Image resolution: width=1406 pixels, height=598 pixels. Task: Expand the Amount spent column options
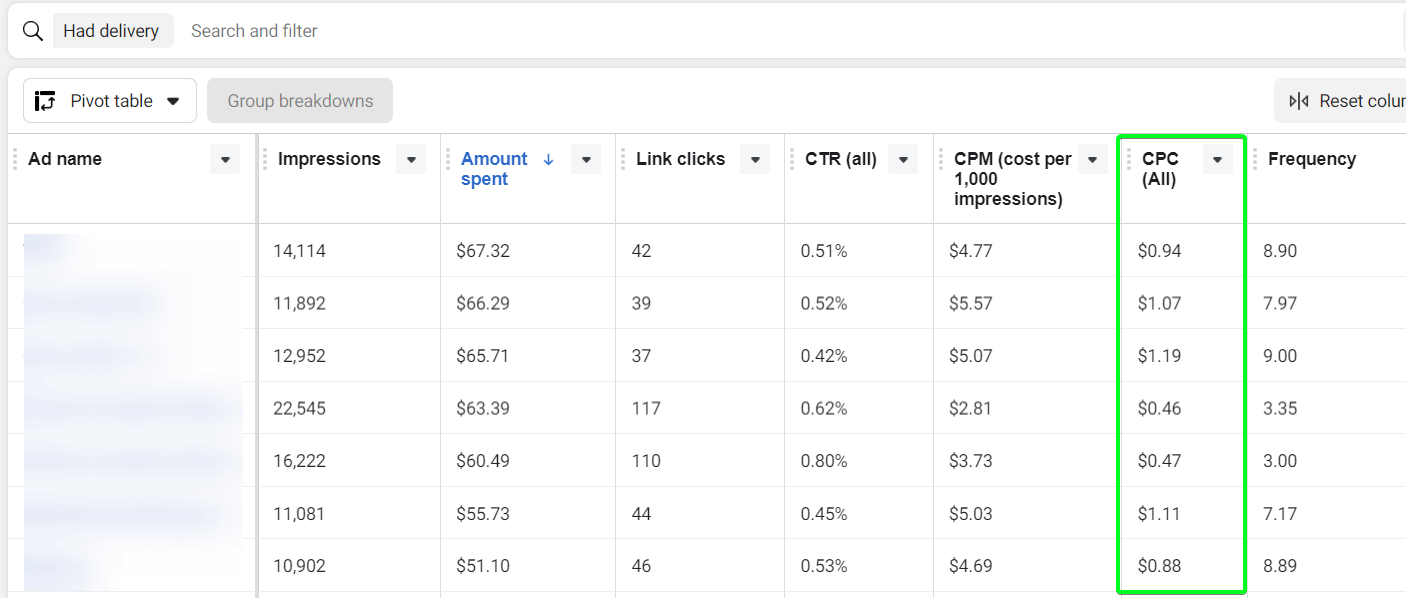click(586, 159)
